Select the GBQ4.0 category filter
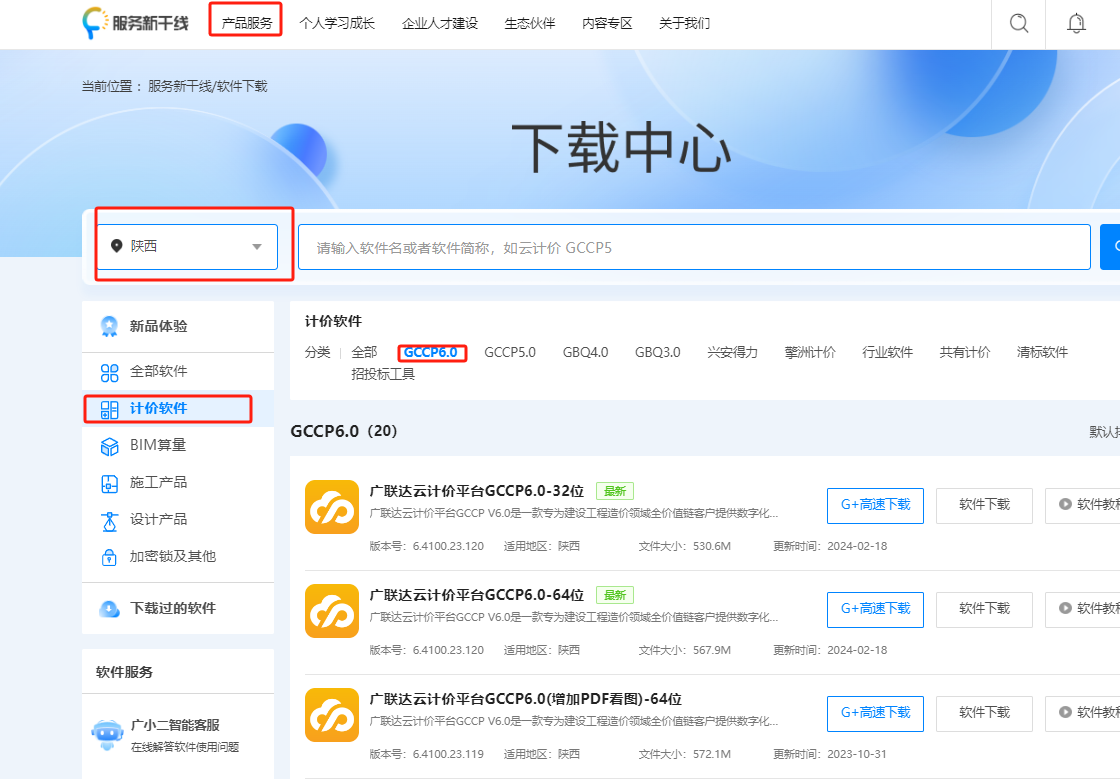 [x=585, y=352]
